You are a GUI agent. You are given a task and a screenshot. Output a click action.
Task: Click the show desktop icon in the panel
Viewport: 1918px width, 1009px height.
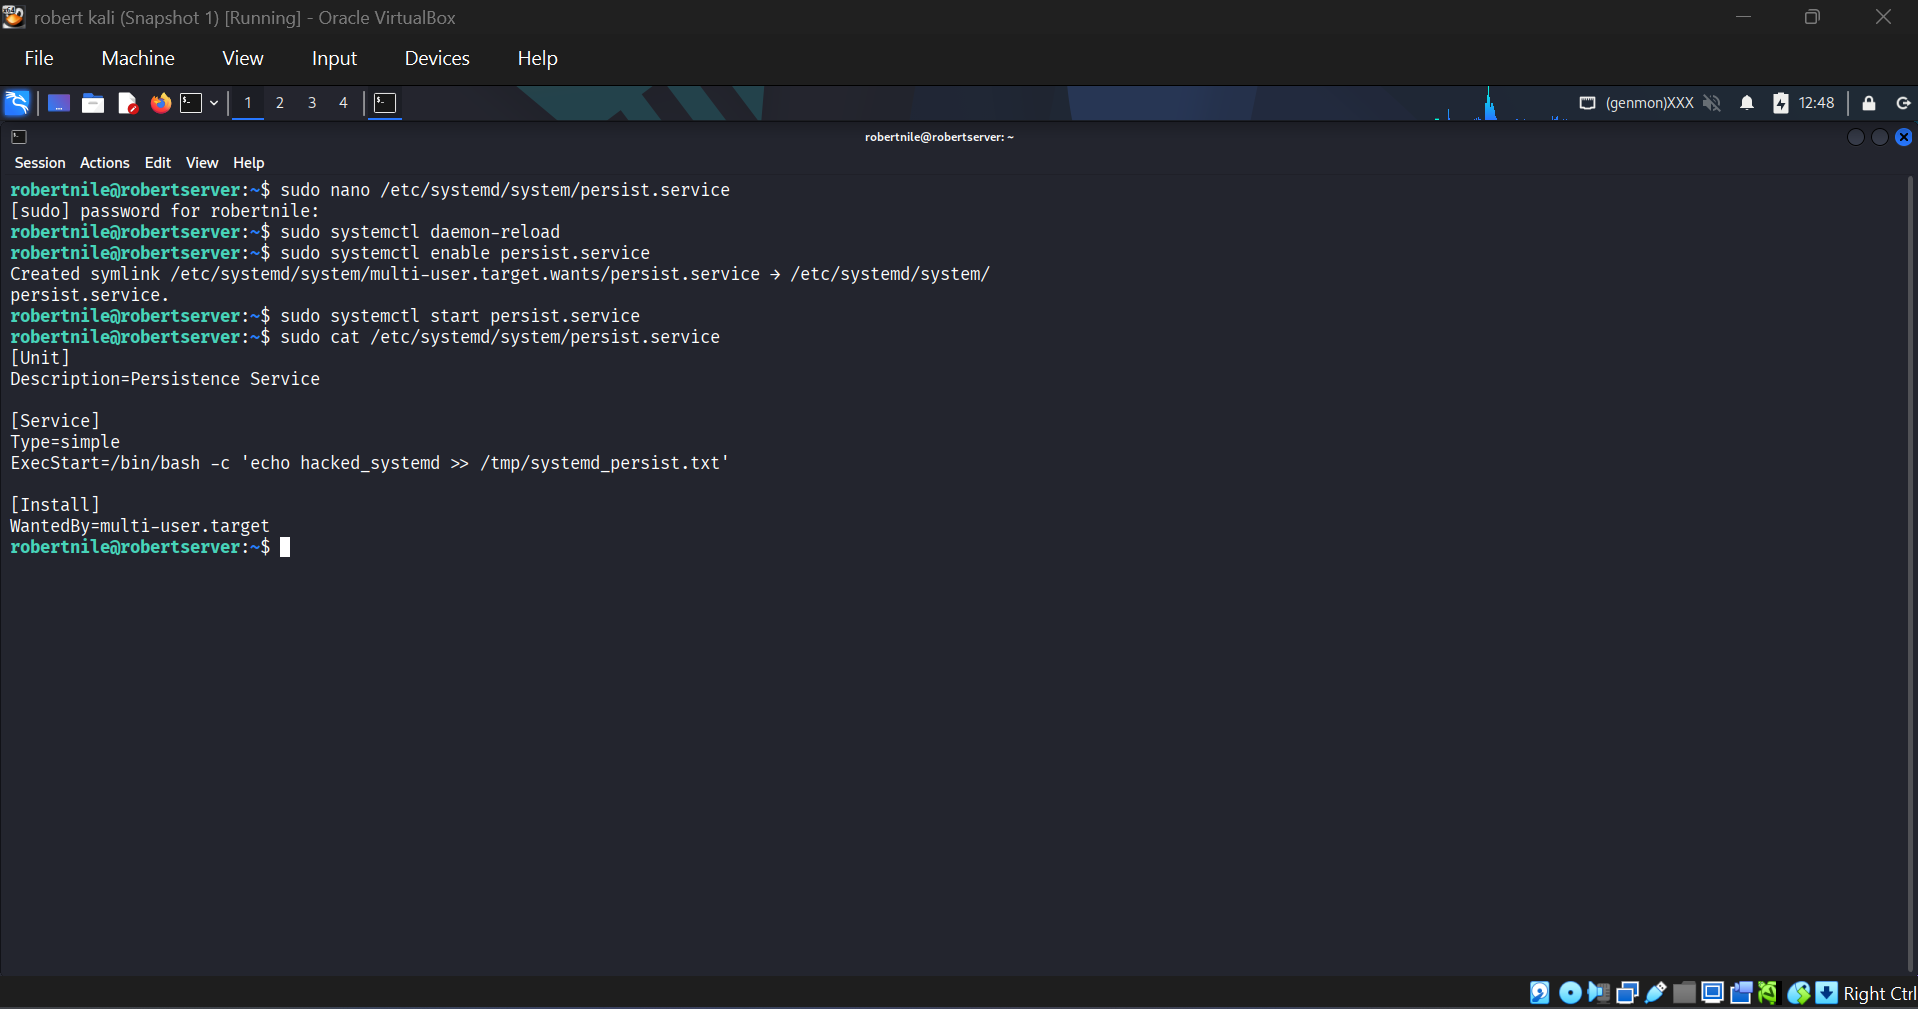[x=59, y=103]
